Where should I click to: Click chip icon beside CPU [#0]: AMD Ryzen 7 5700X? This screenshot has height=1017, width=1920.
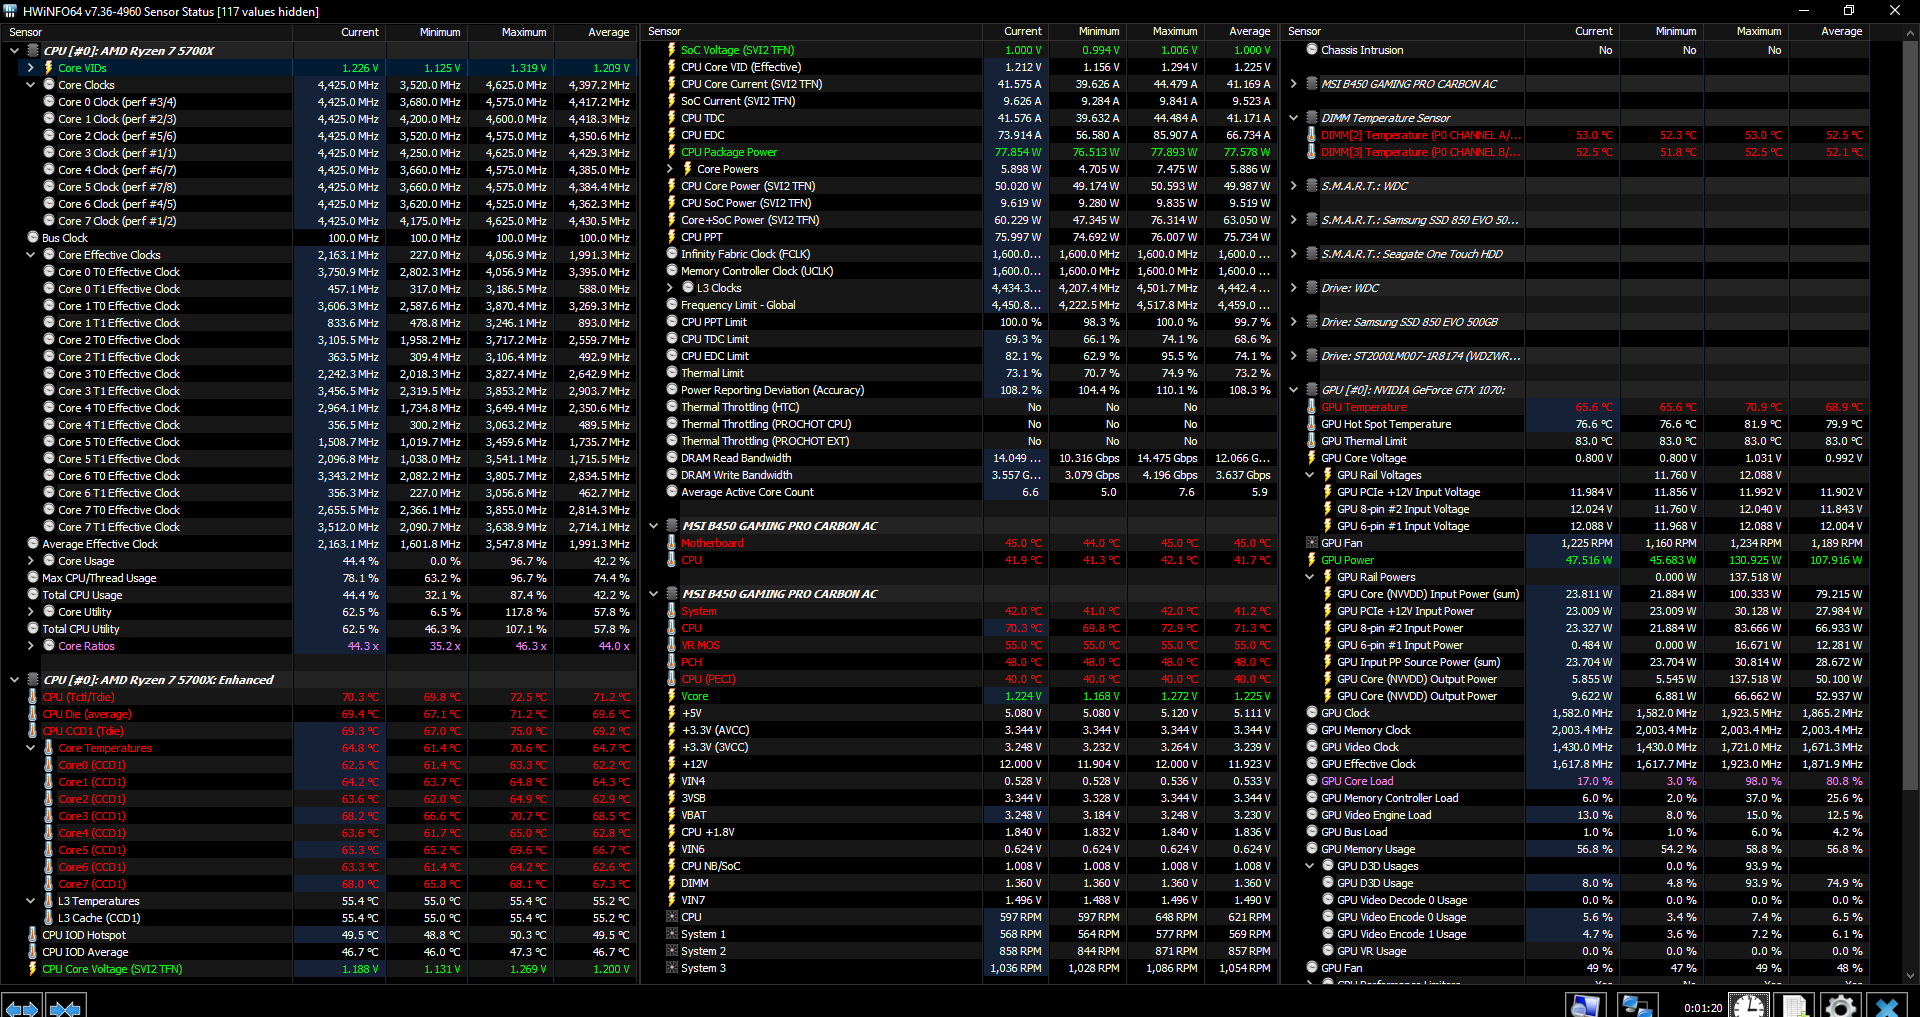tap(32, 51)
